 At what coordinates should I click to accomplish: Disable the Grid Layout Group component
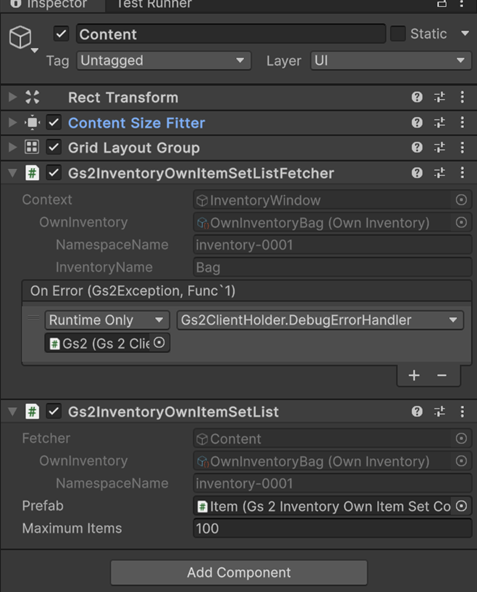[54, 147]
